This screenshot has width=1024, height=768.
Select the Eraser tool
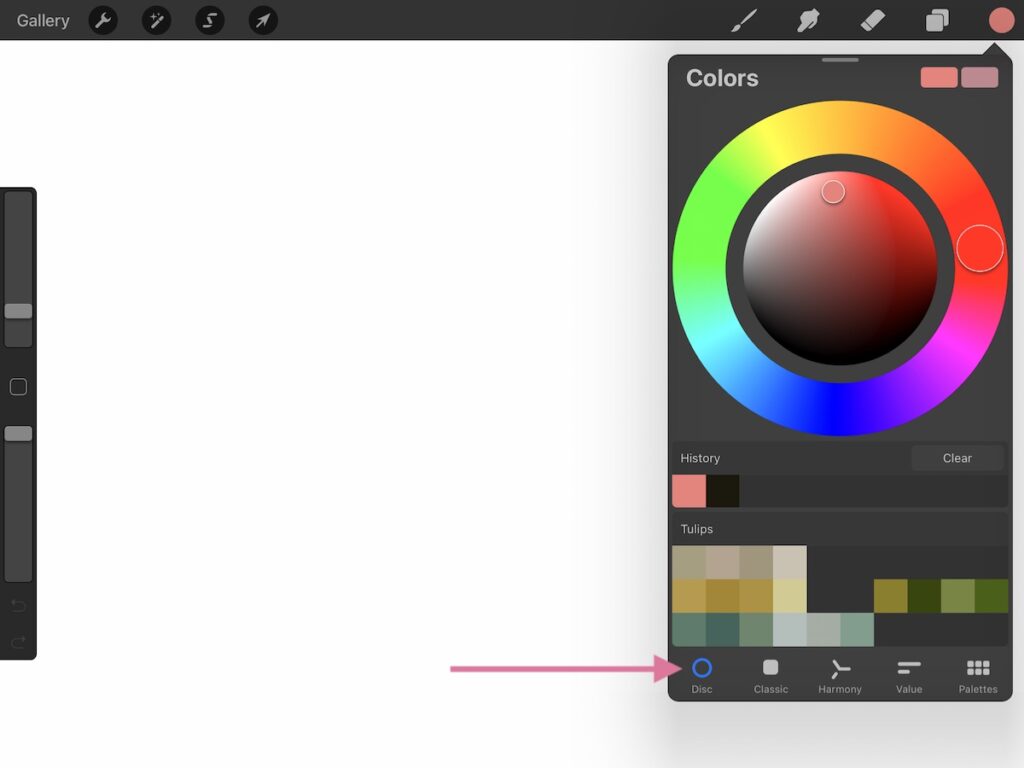pyautogui.click(x=873, y=20)
